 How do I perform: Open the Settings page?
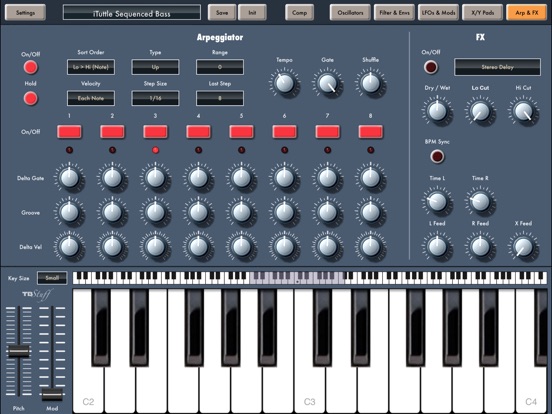point(25,13)
